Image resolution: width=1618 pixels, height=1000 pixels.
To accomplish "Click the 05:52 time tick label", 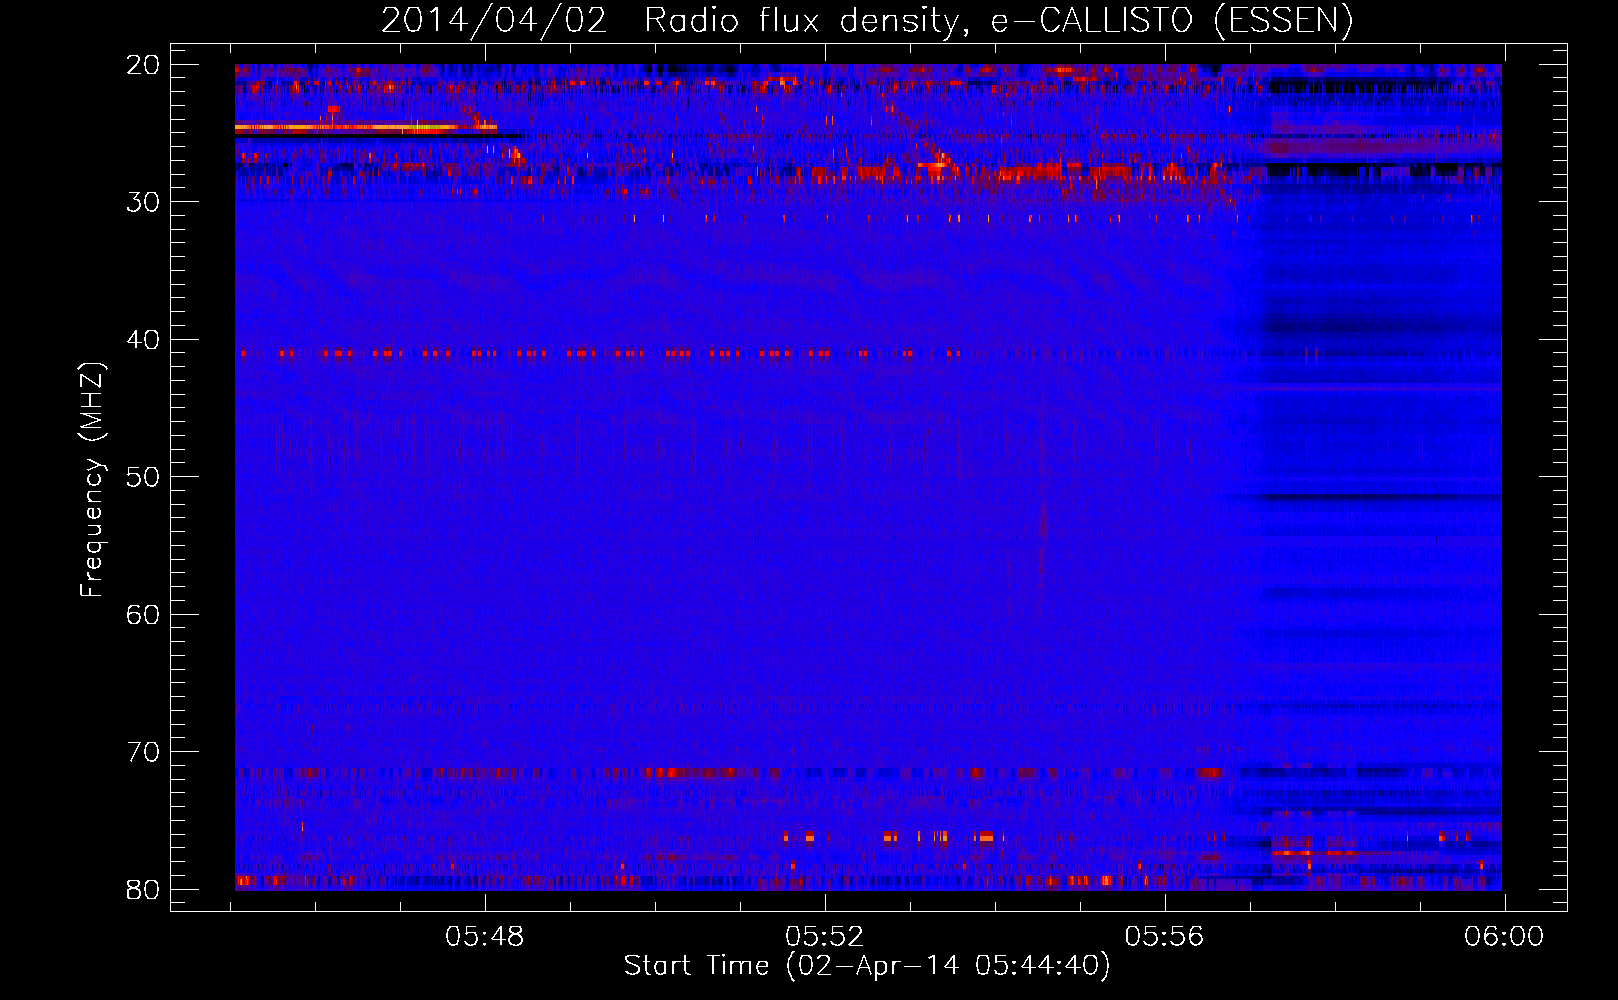I will pos(825,937).
